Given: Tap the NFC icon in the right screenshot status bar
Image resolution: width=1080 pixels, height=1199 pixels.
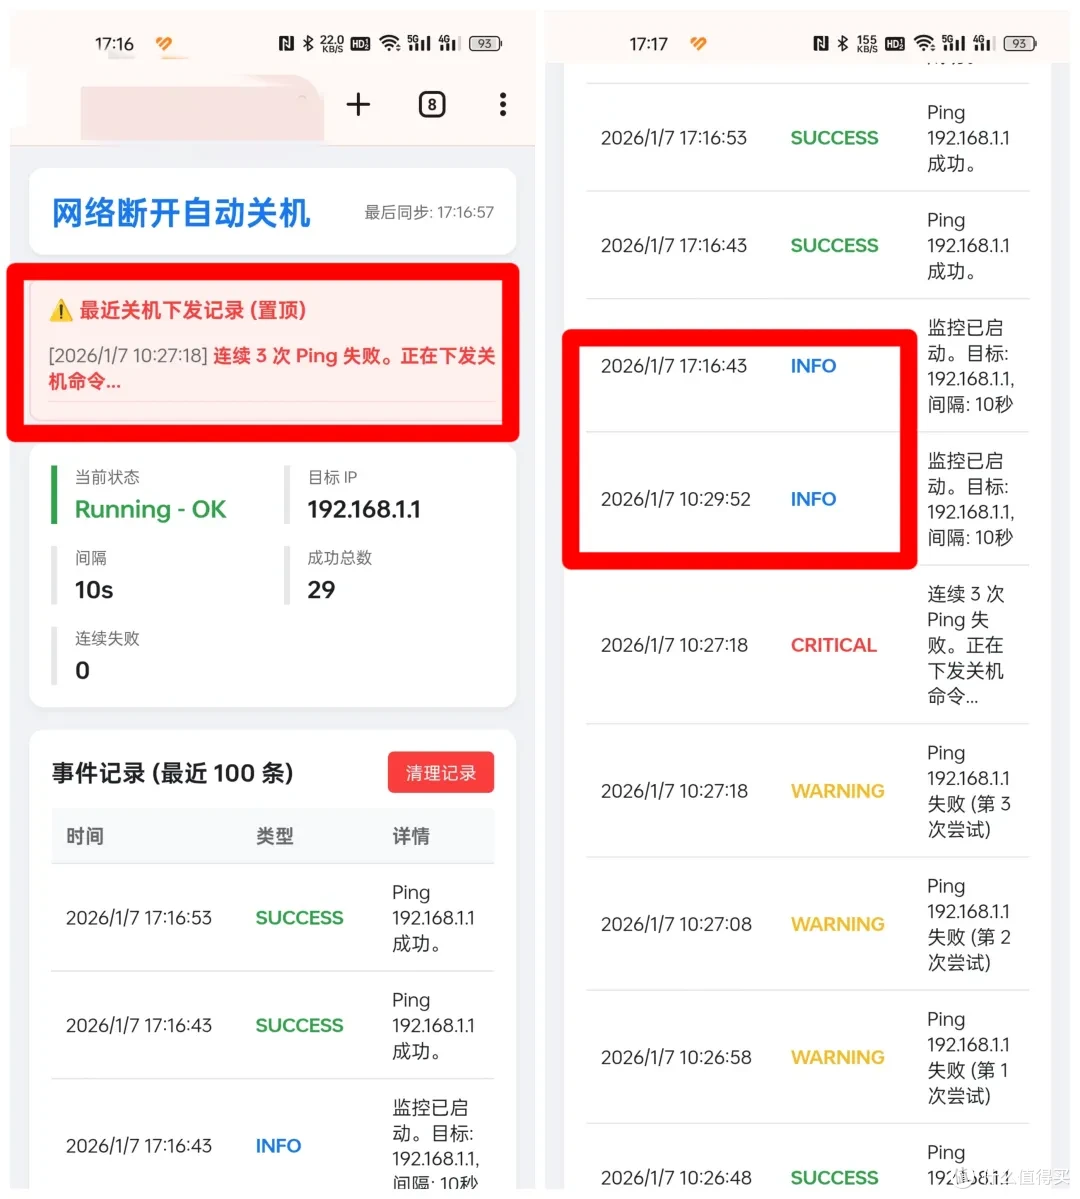Looking at the screenshot, I should (821, 44).
